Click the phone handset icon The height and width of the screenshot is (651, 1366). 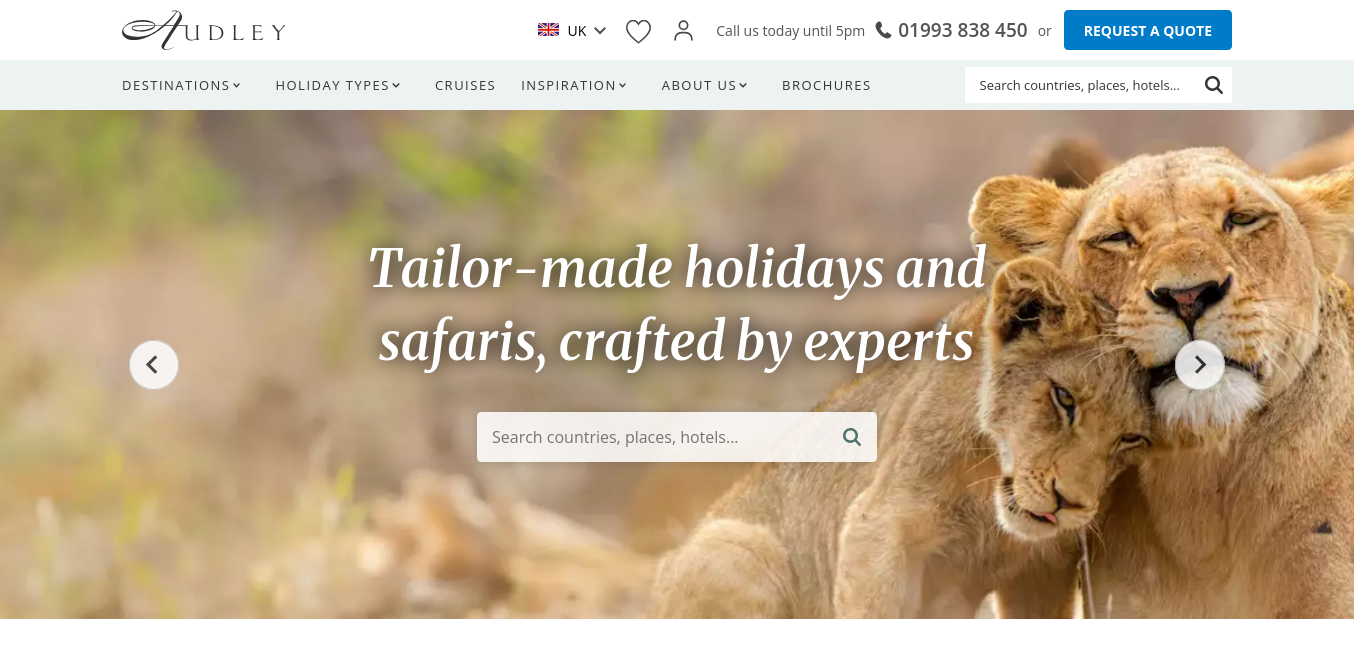[x=883, y=30]
